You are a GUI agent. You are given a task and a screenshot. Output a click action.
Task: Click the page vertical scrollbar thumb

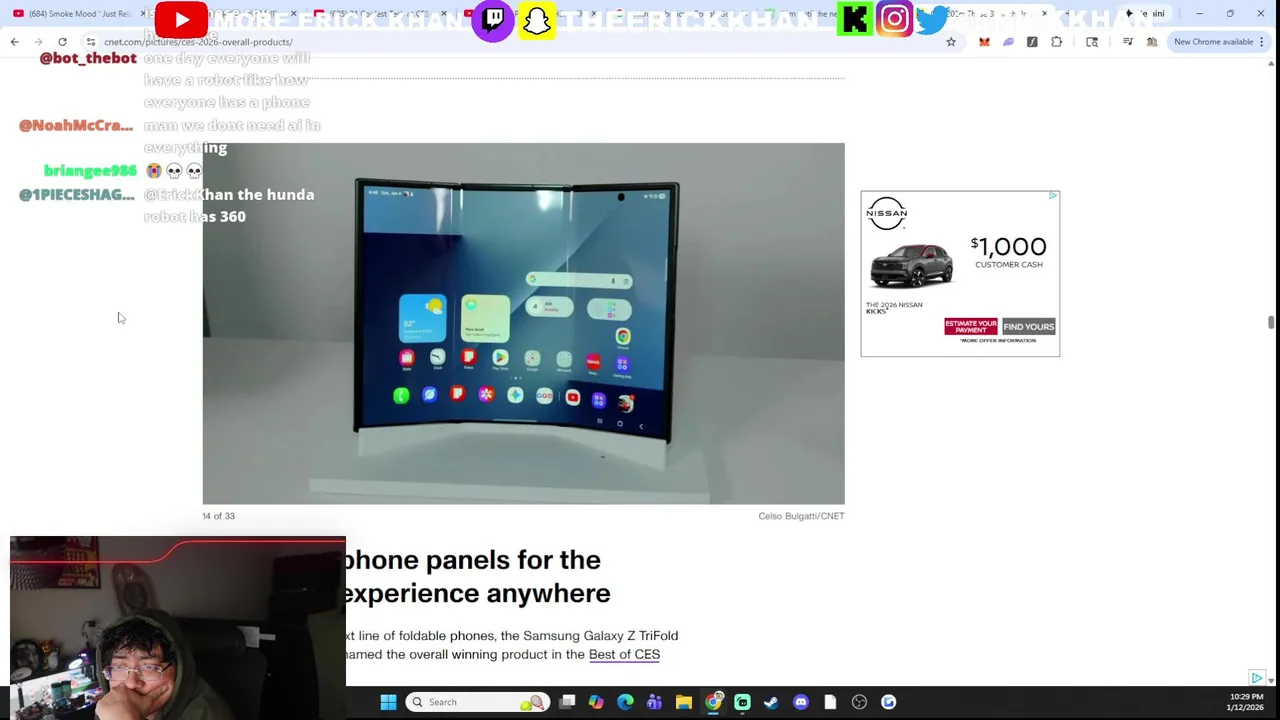[1271, 321]
